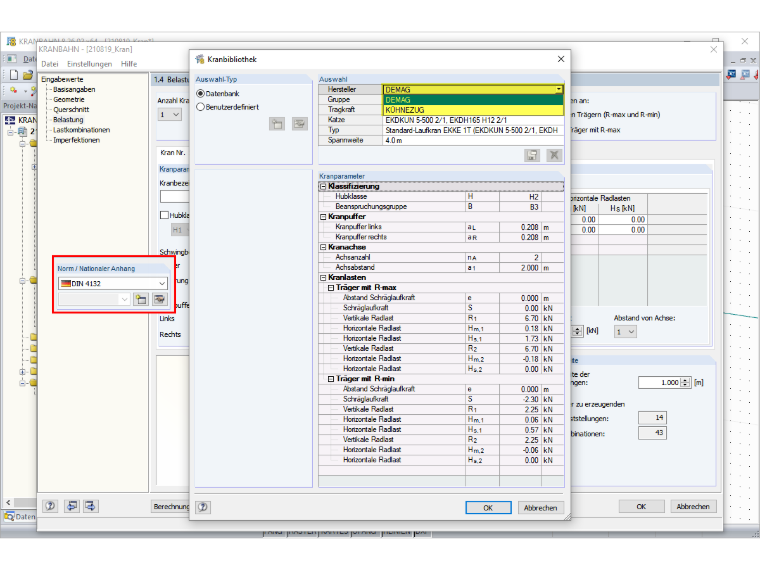The width and height of the screenshot is (760, 570).
Task: Select Geometrie in the tree
Action: click(x=69, y=99)
